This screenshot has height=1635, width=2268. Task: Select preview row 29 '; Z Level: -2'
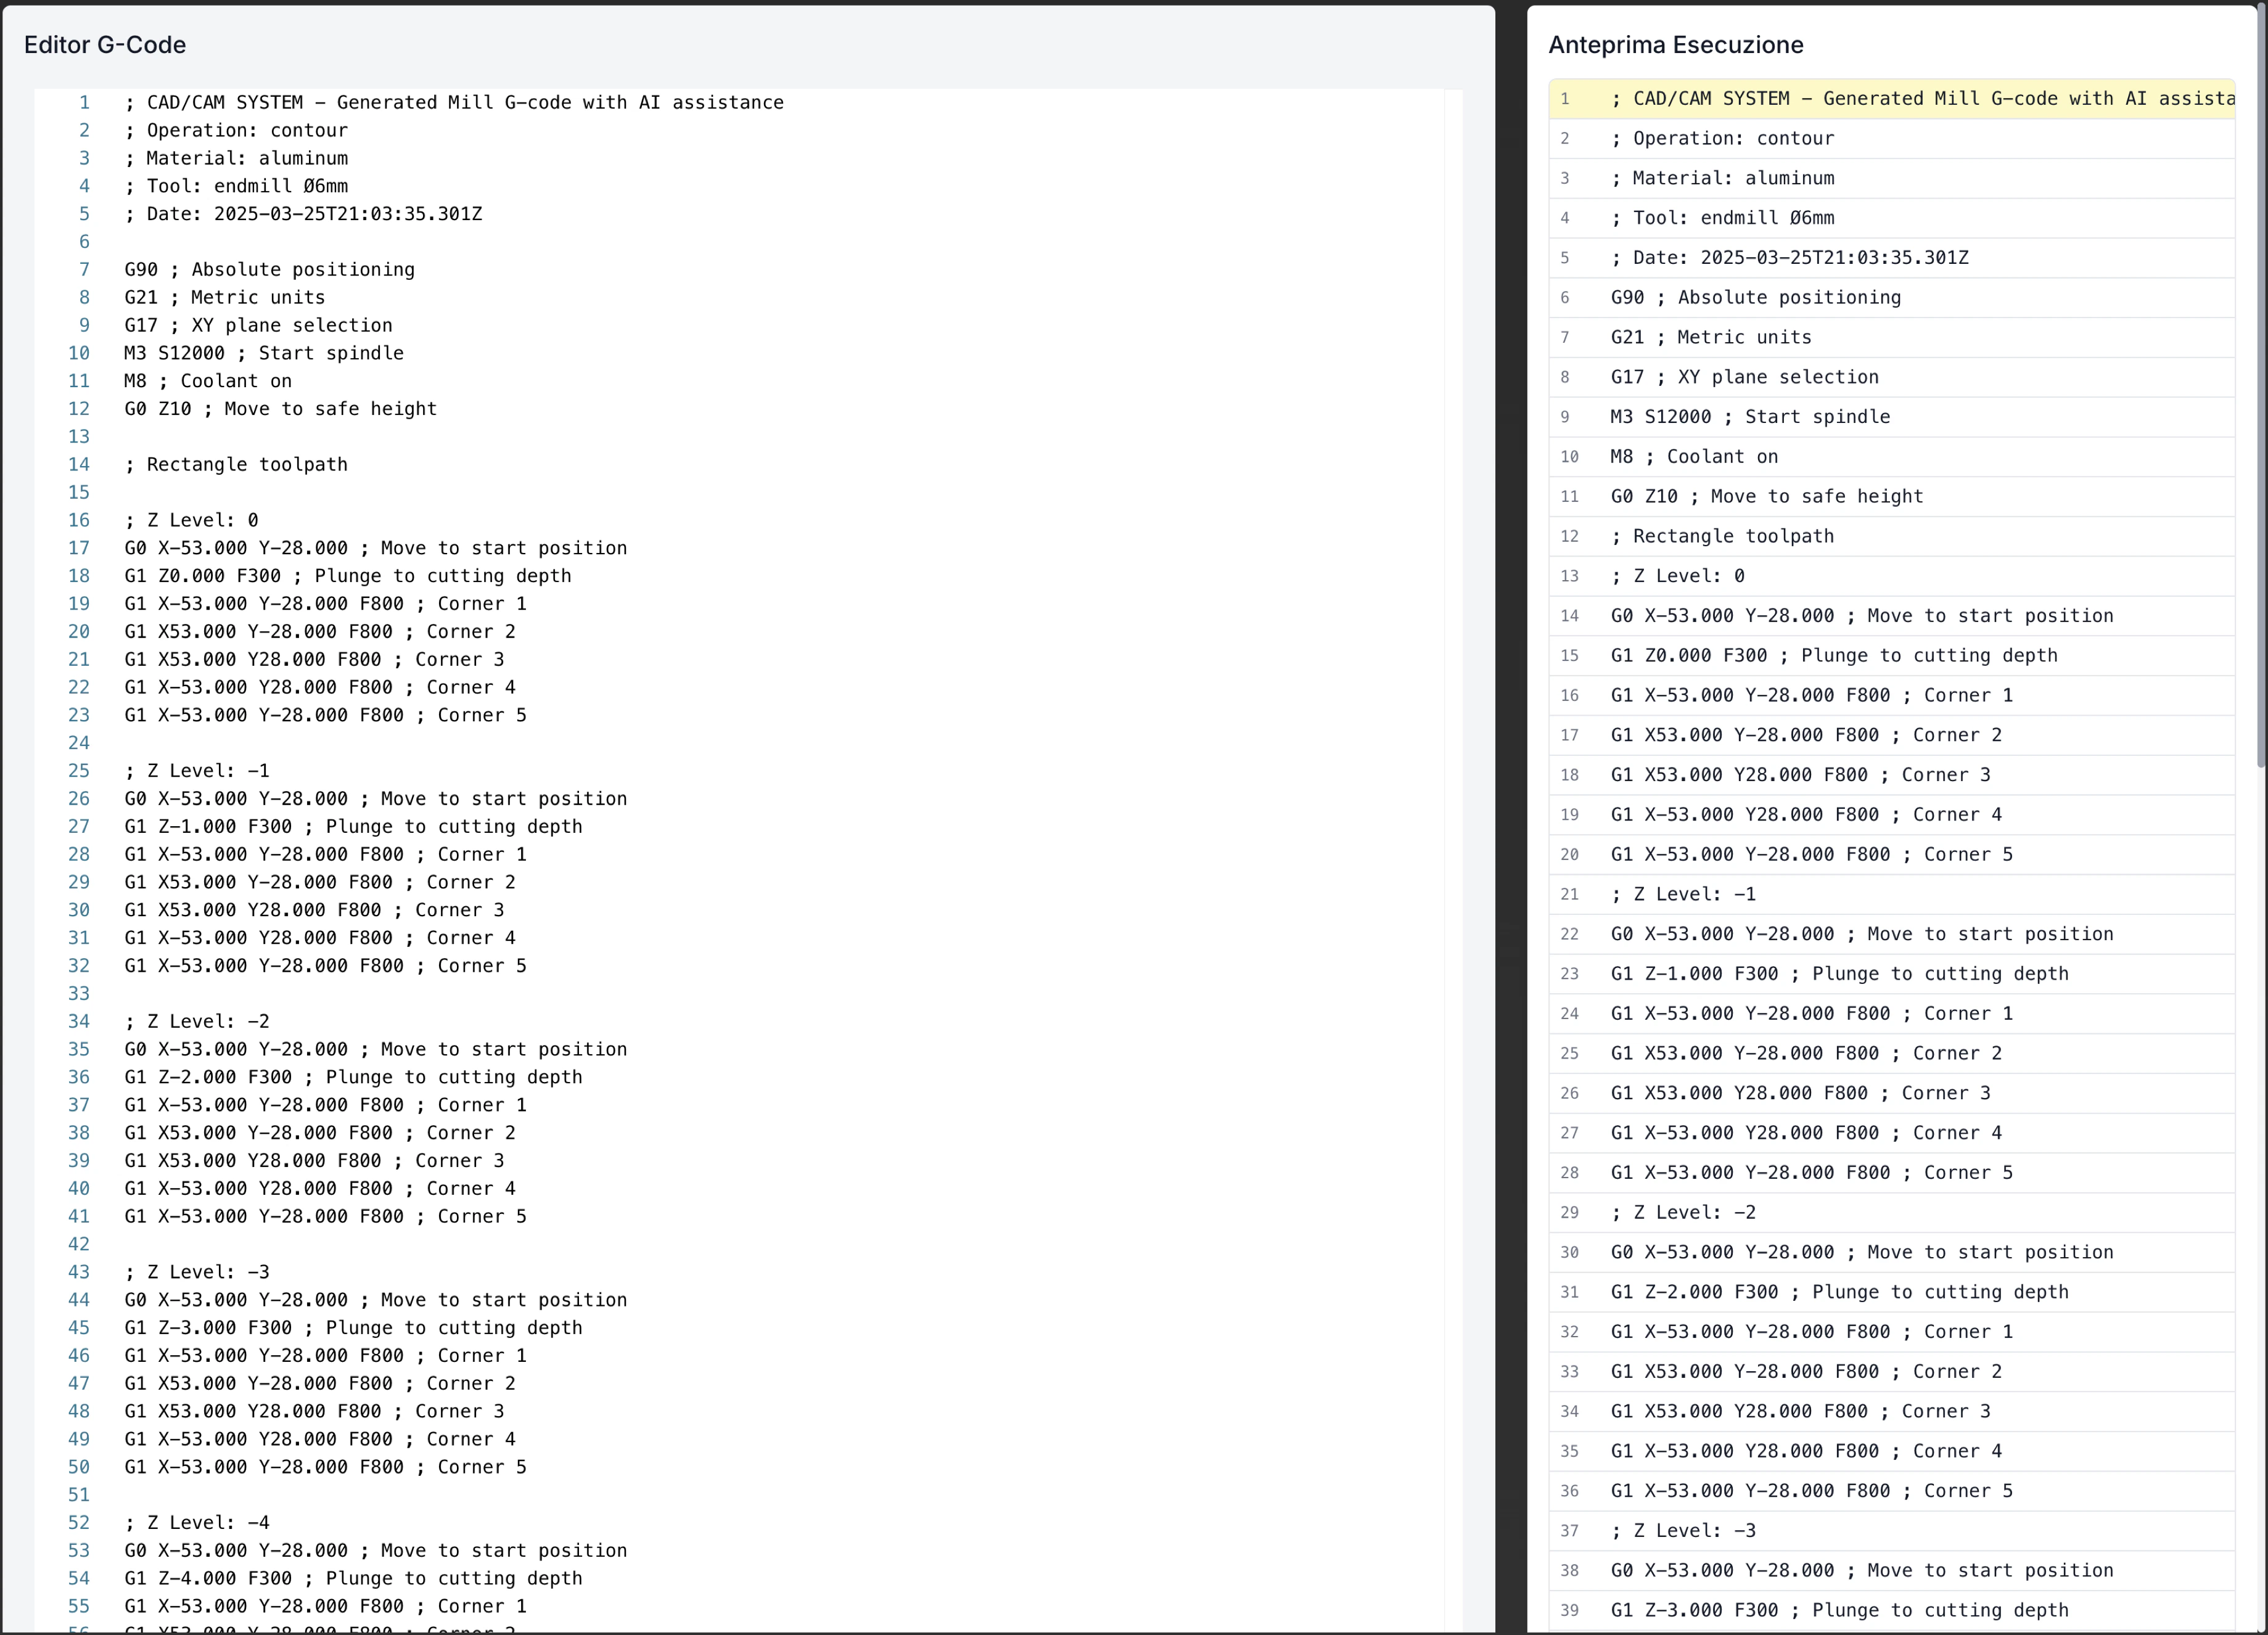coord(1891,1213)
